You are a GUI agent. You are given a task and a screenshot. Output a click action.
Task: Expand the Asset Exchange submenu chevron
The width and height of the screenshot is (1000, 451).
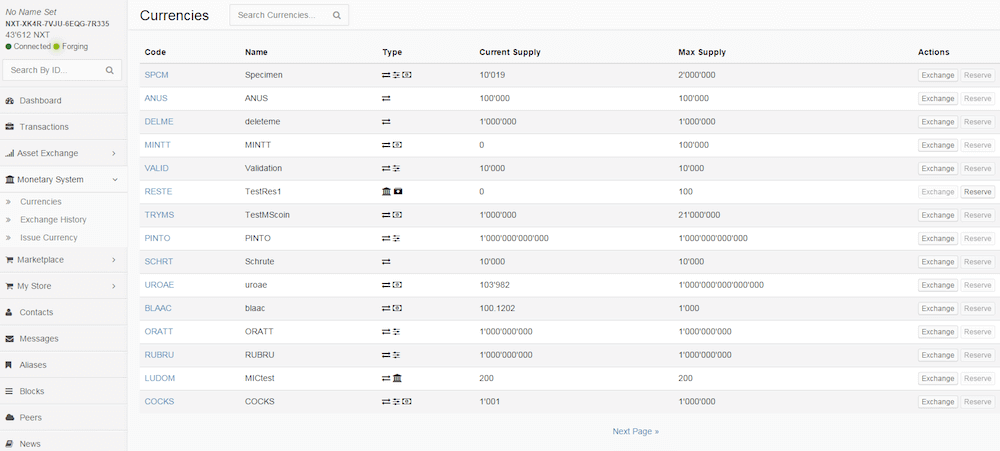pyautogui.click(x=114, y=153)
